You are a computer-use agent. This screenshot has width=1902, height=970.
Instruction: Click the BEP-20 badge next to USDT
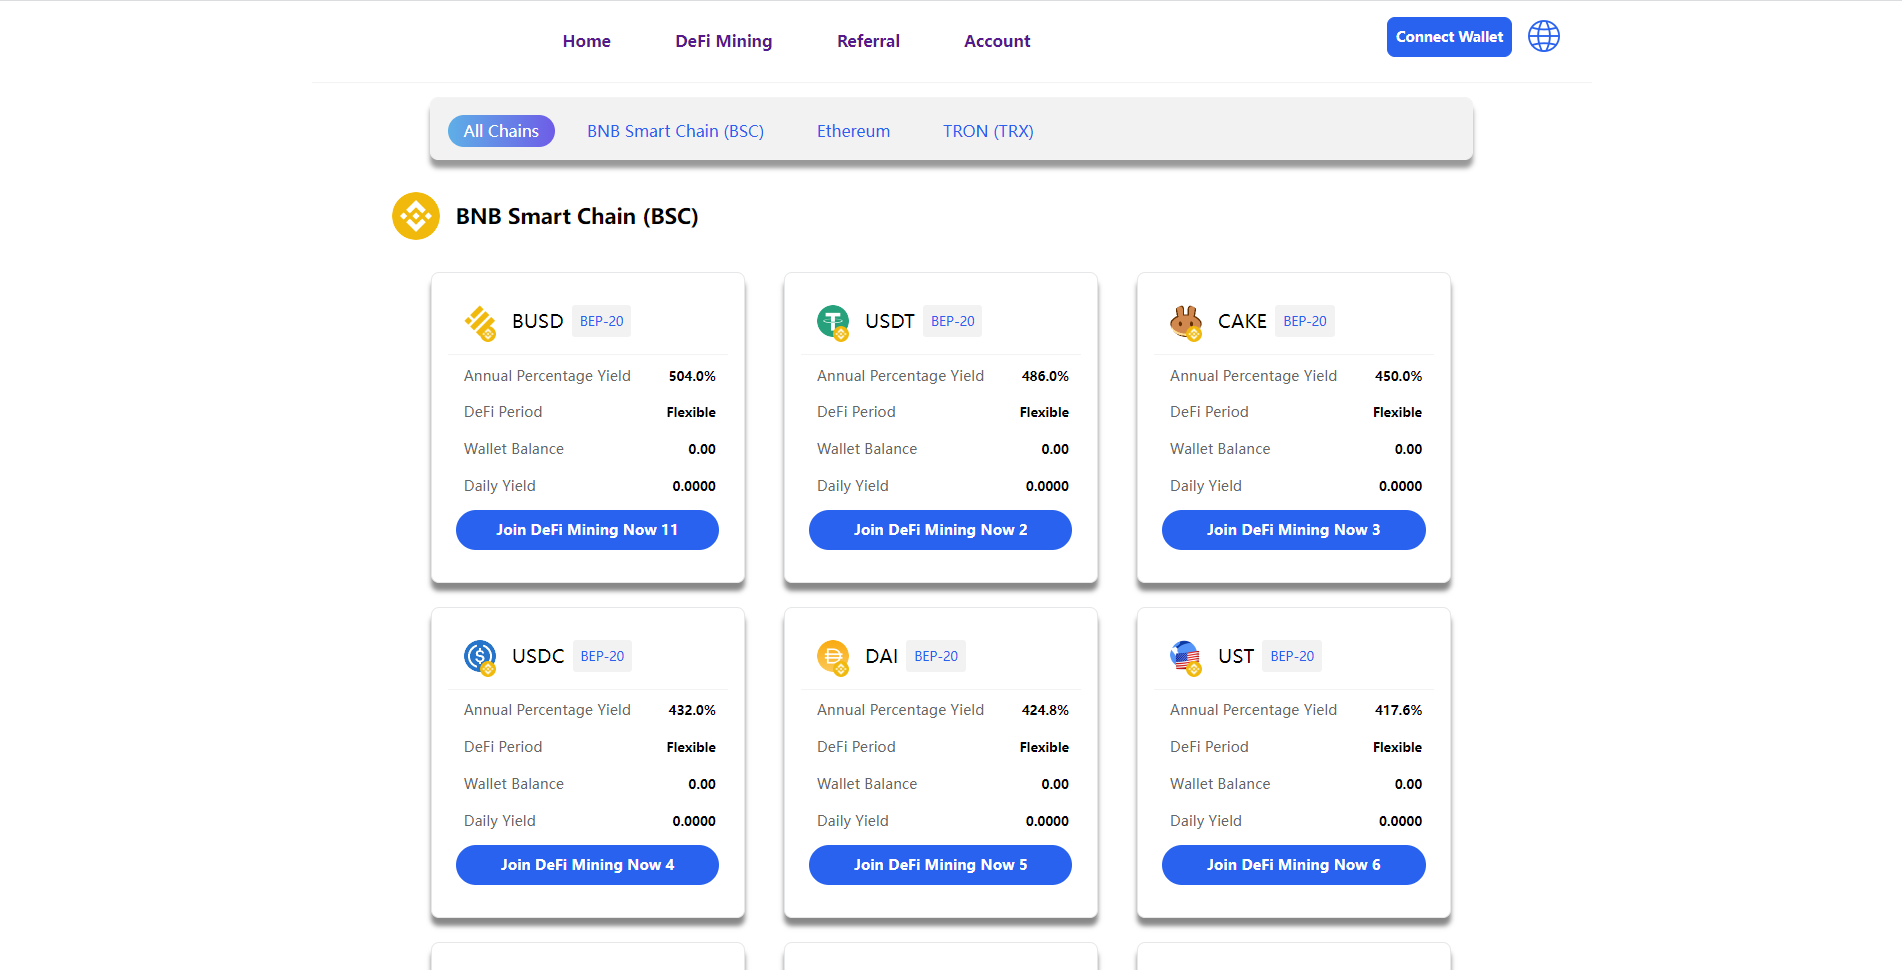click(x=952, y=321)
